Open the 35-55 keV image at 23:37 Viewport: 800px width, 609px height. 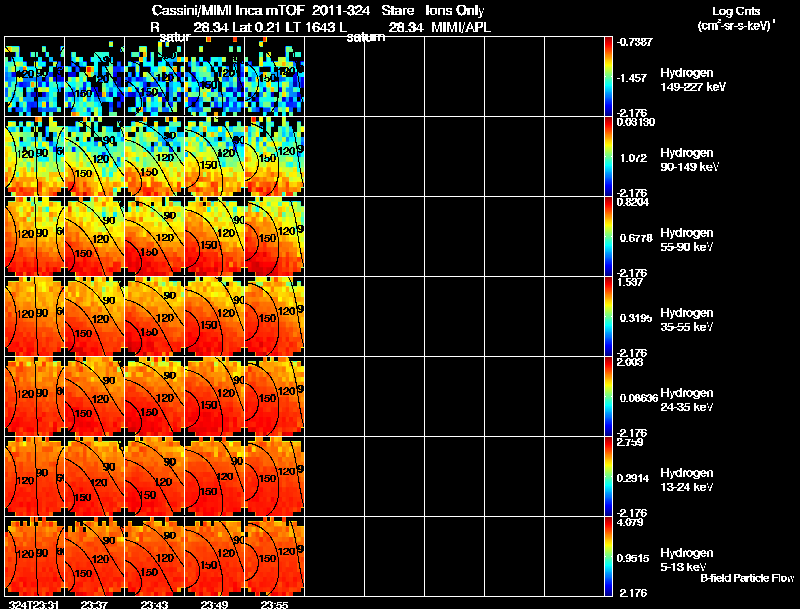(x=94, y=317)
